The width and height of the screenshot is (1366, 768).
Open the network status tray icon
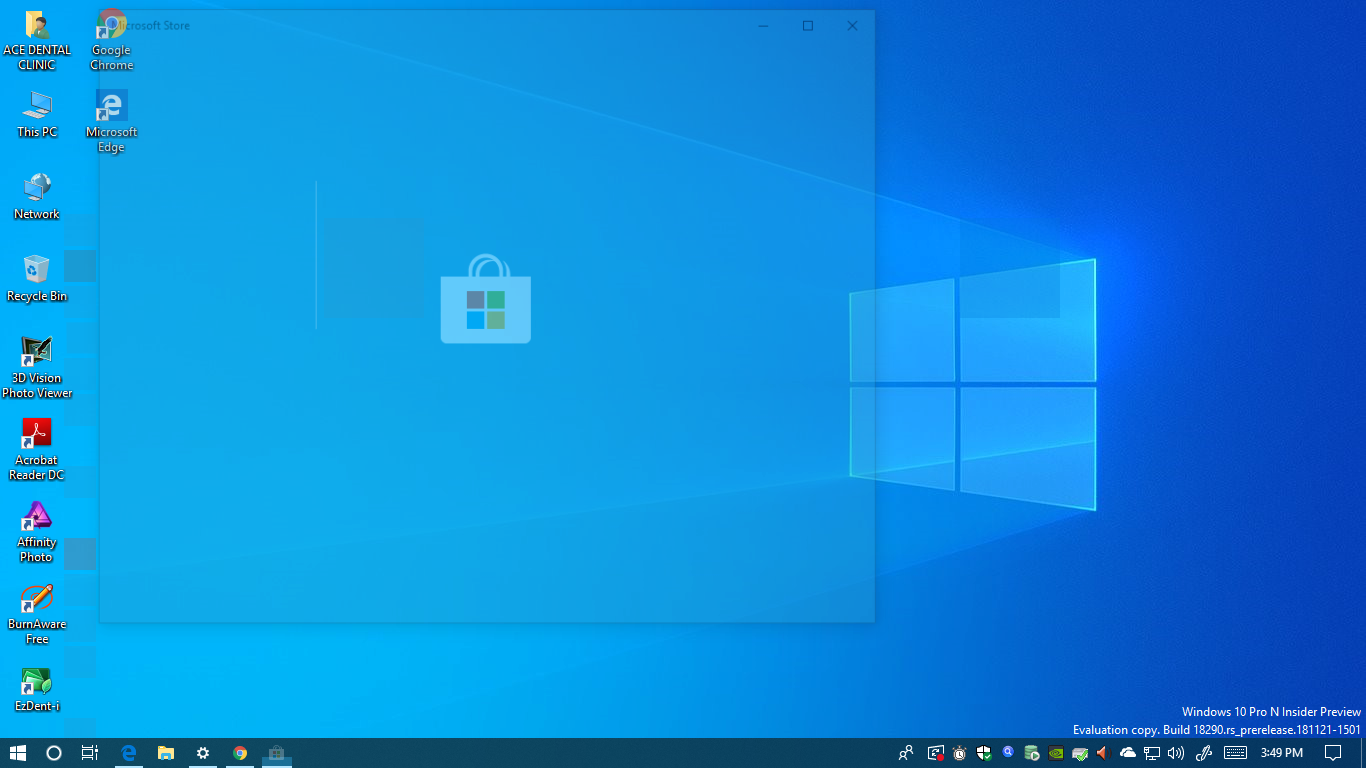pyautogui.click(x=1152, y=753)
